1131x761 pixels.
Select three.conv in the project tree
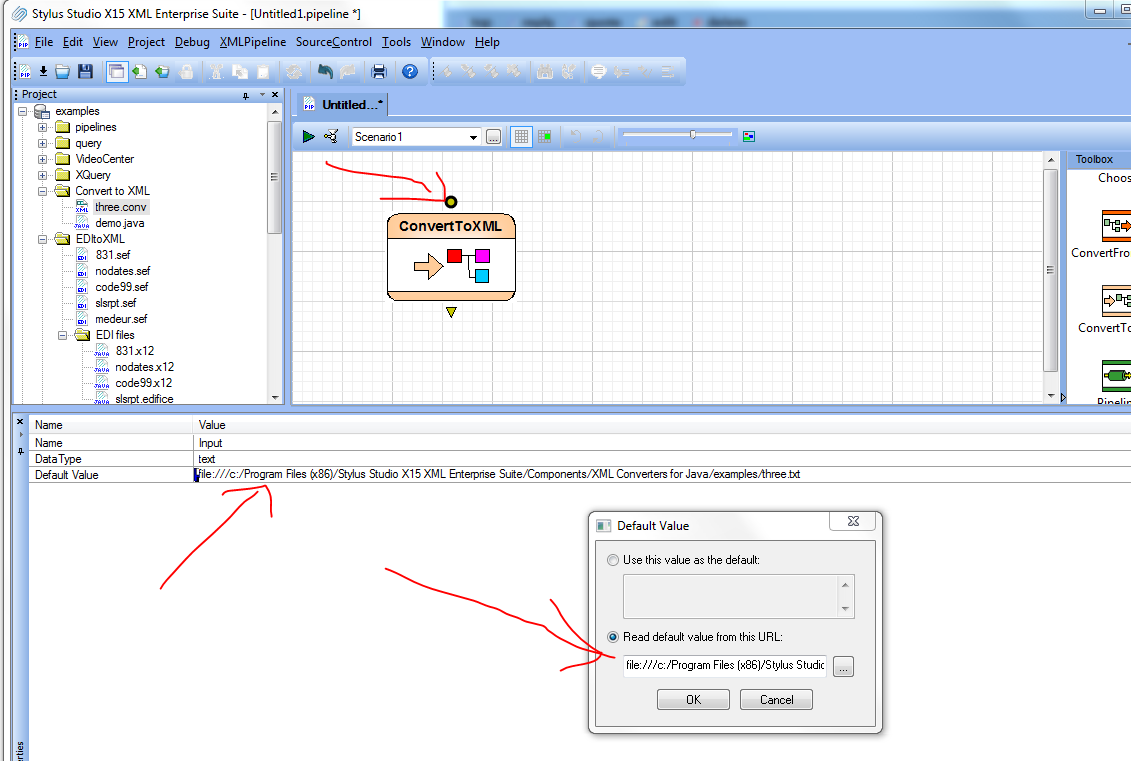(x=120, y=207)
